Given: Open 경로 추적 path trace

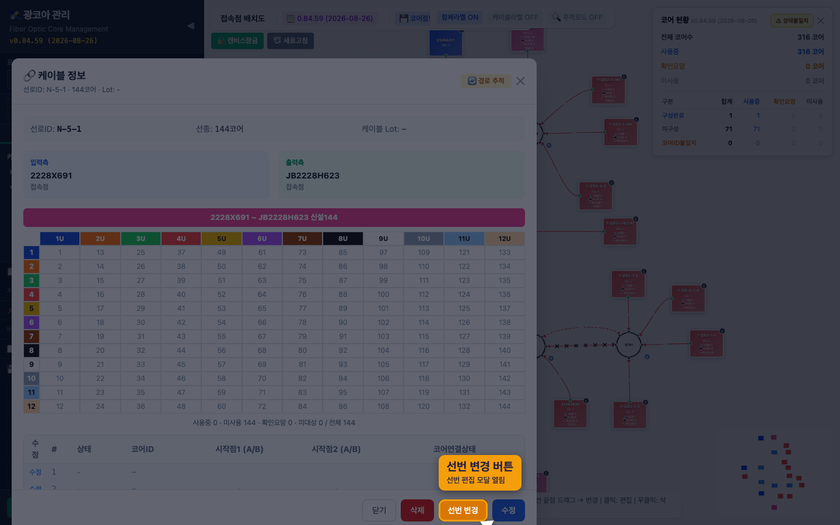Looking at the screenshot, I should point(486,81).
